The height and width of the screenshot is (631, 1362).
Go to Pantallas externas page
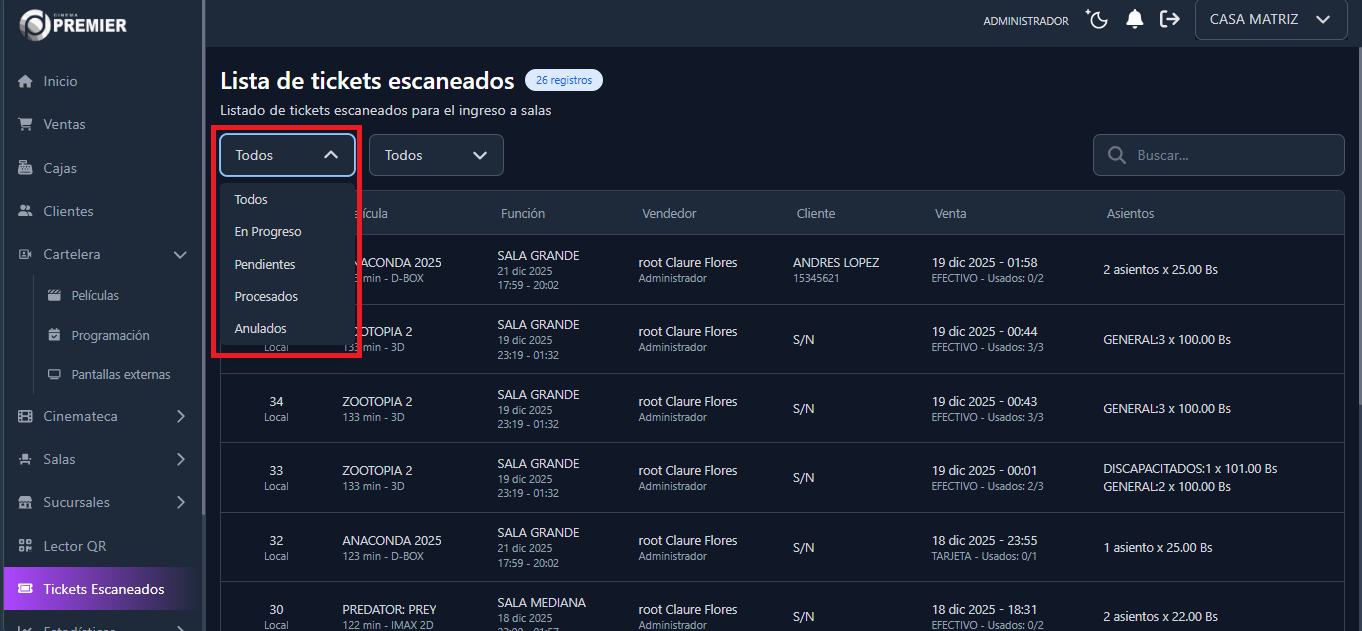click(x=120, y=375)
